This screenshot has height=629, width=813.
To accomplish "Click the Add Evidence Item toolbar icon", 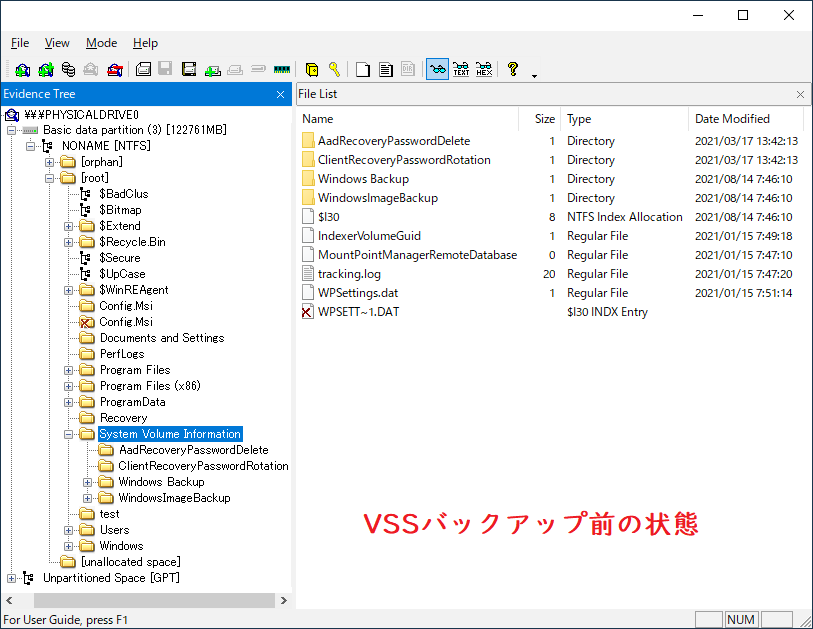I will [22, 69].
